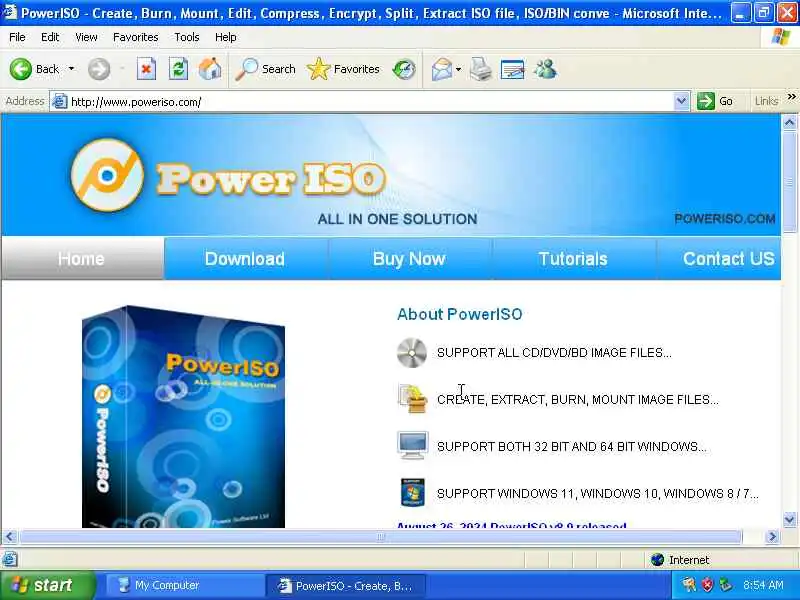The image size is (800, 600).
Task: Open CREATE, EXTRACT, BURN, MOUNT IMAGE FILES link
Action: point(578,399)
